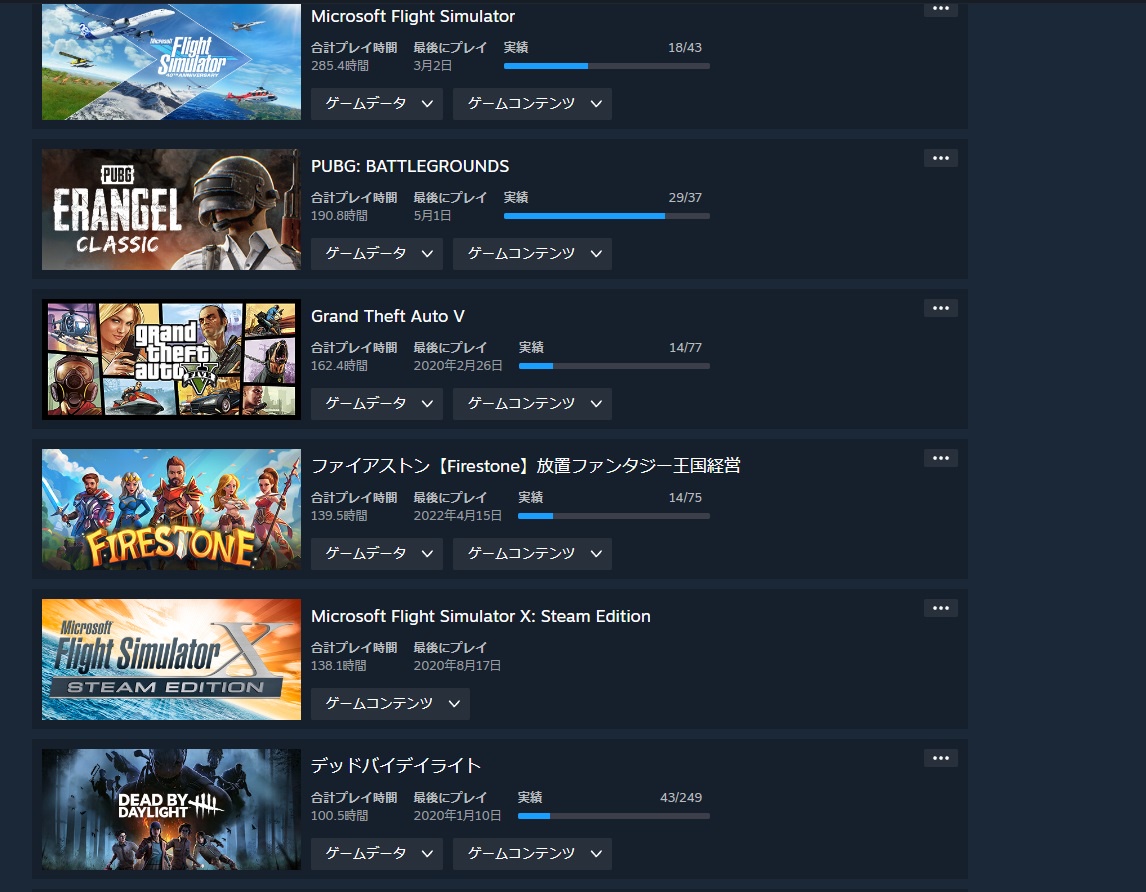Image resolution: width=1146 pixels, height=892 pixels.
Task: Open three-dot menu for デッドバイデイライト
Action: click(941, 757)
